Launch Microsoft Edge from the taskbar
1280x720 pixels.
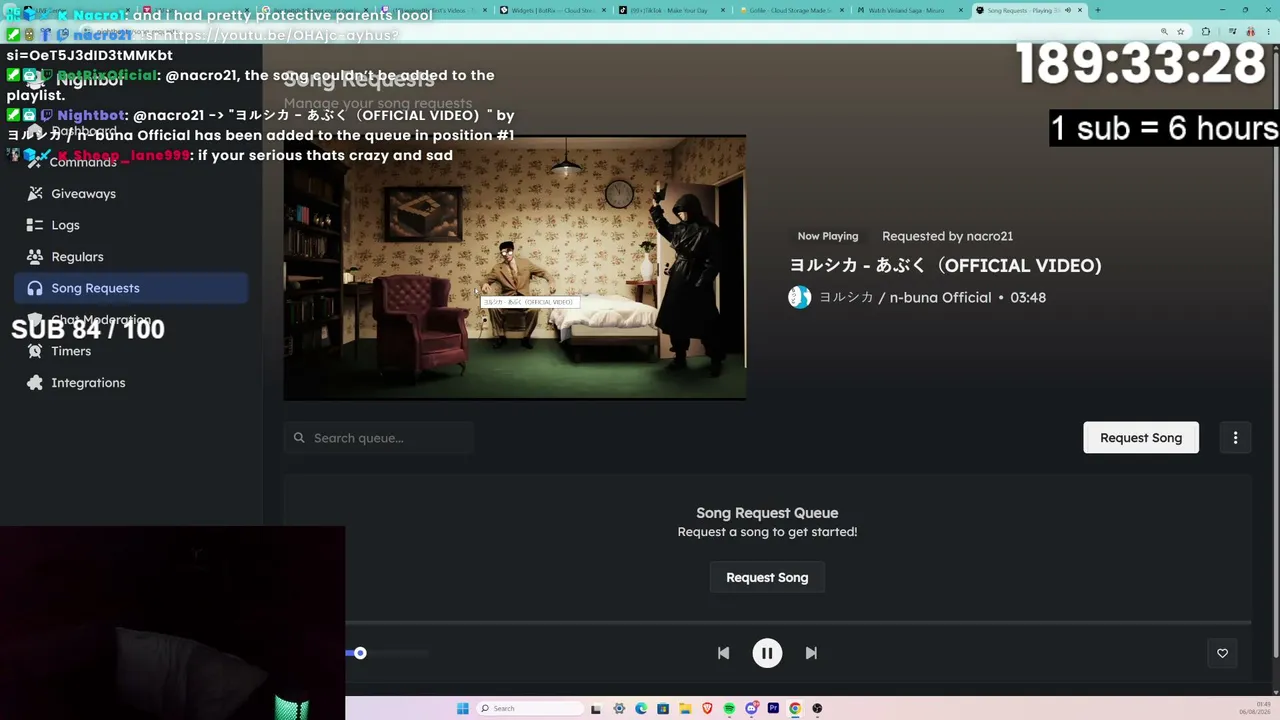point(641,709)
